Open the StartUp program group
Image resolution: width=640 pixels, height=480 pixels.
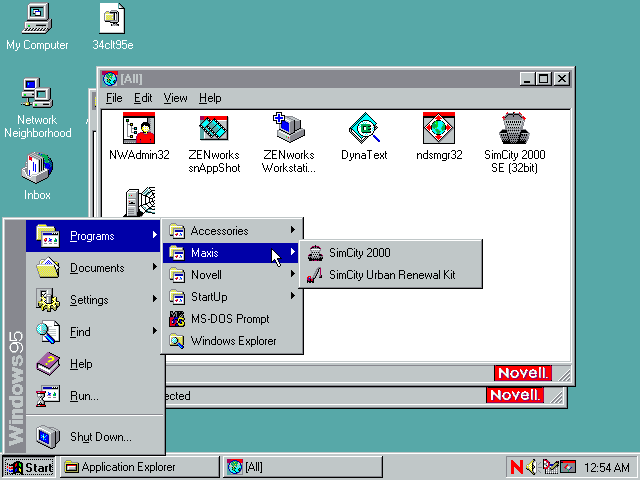point(232,297)
